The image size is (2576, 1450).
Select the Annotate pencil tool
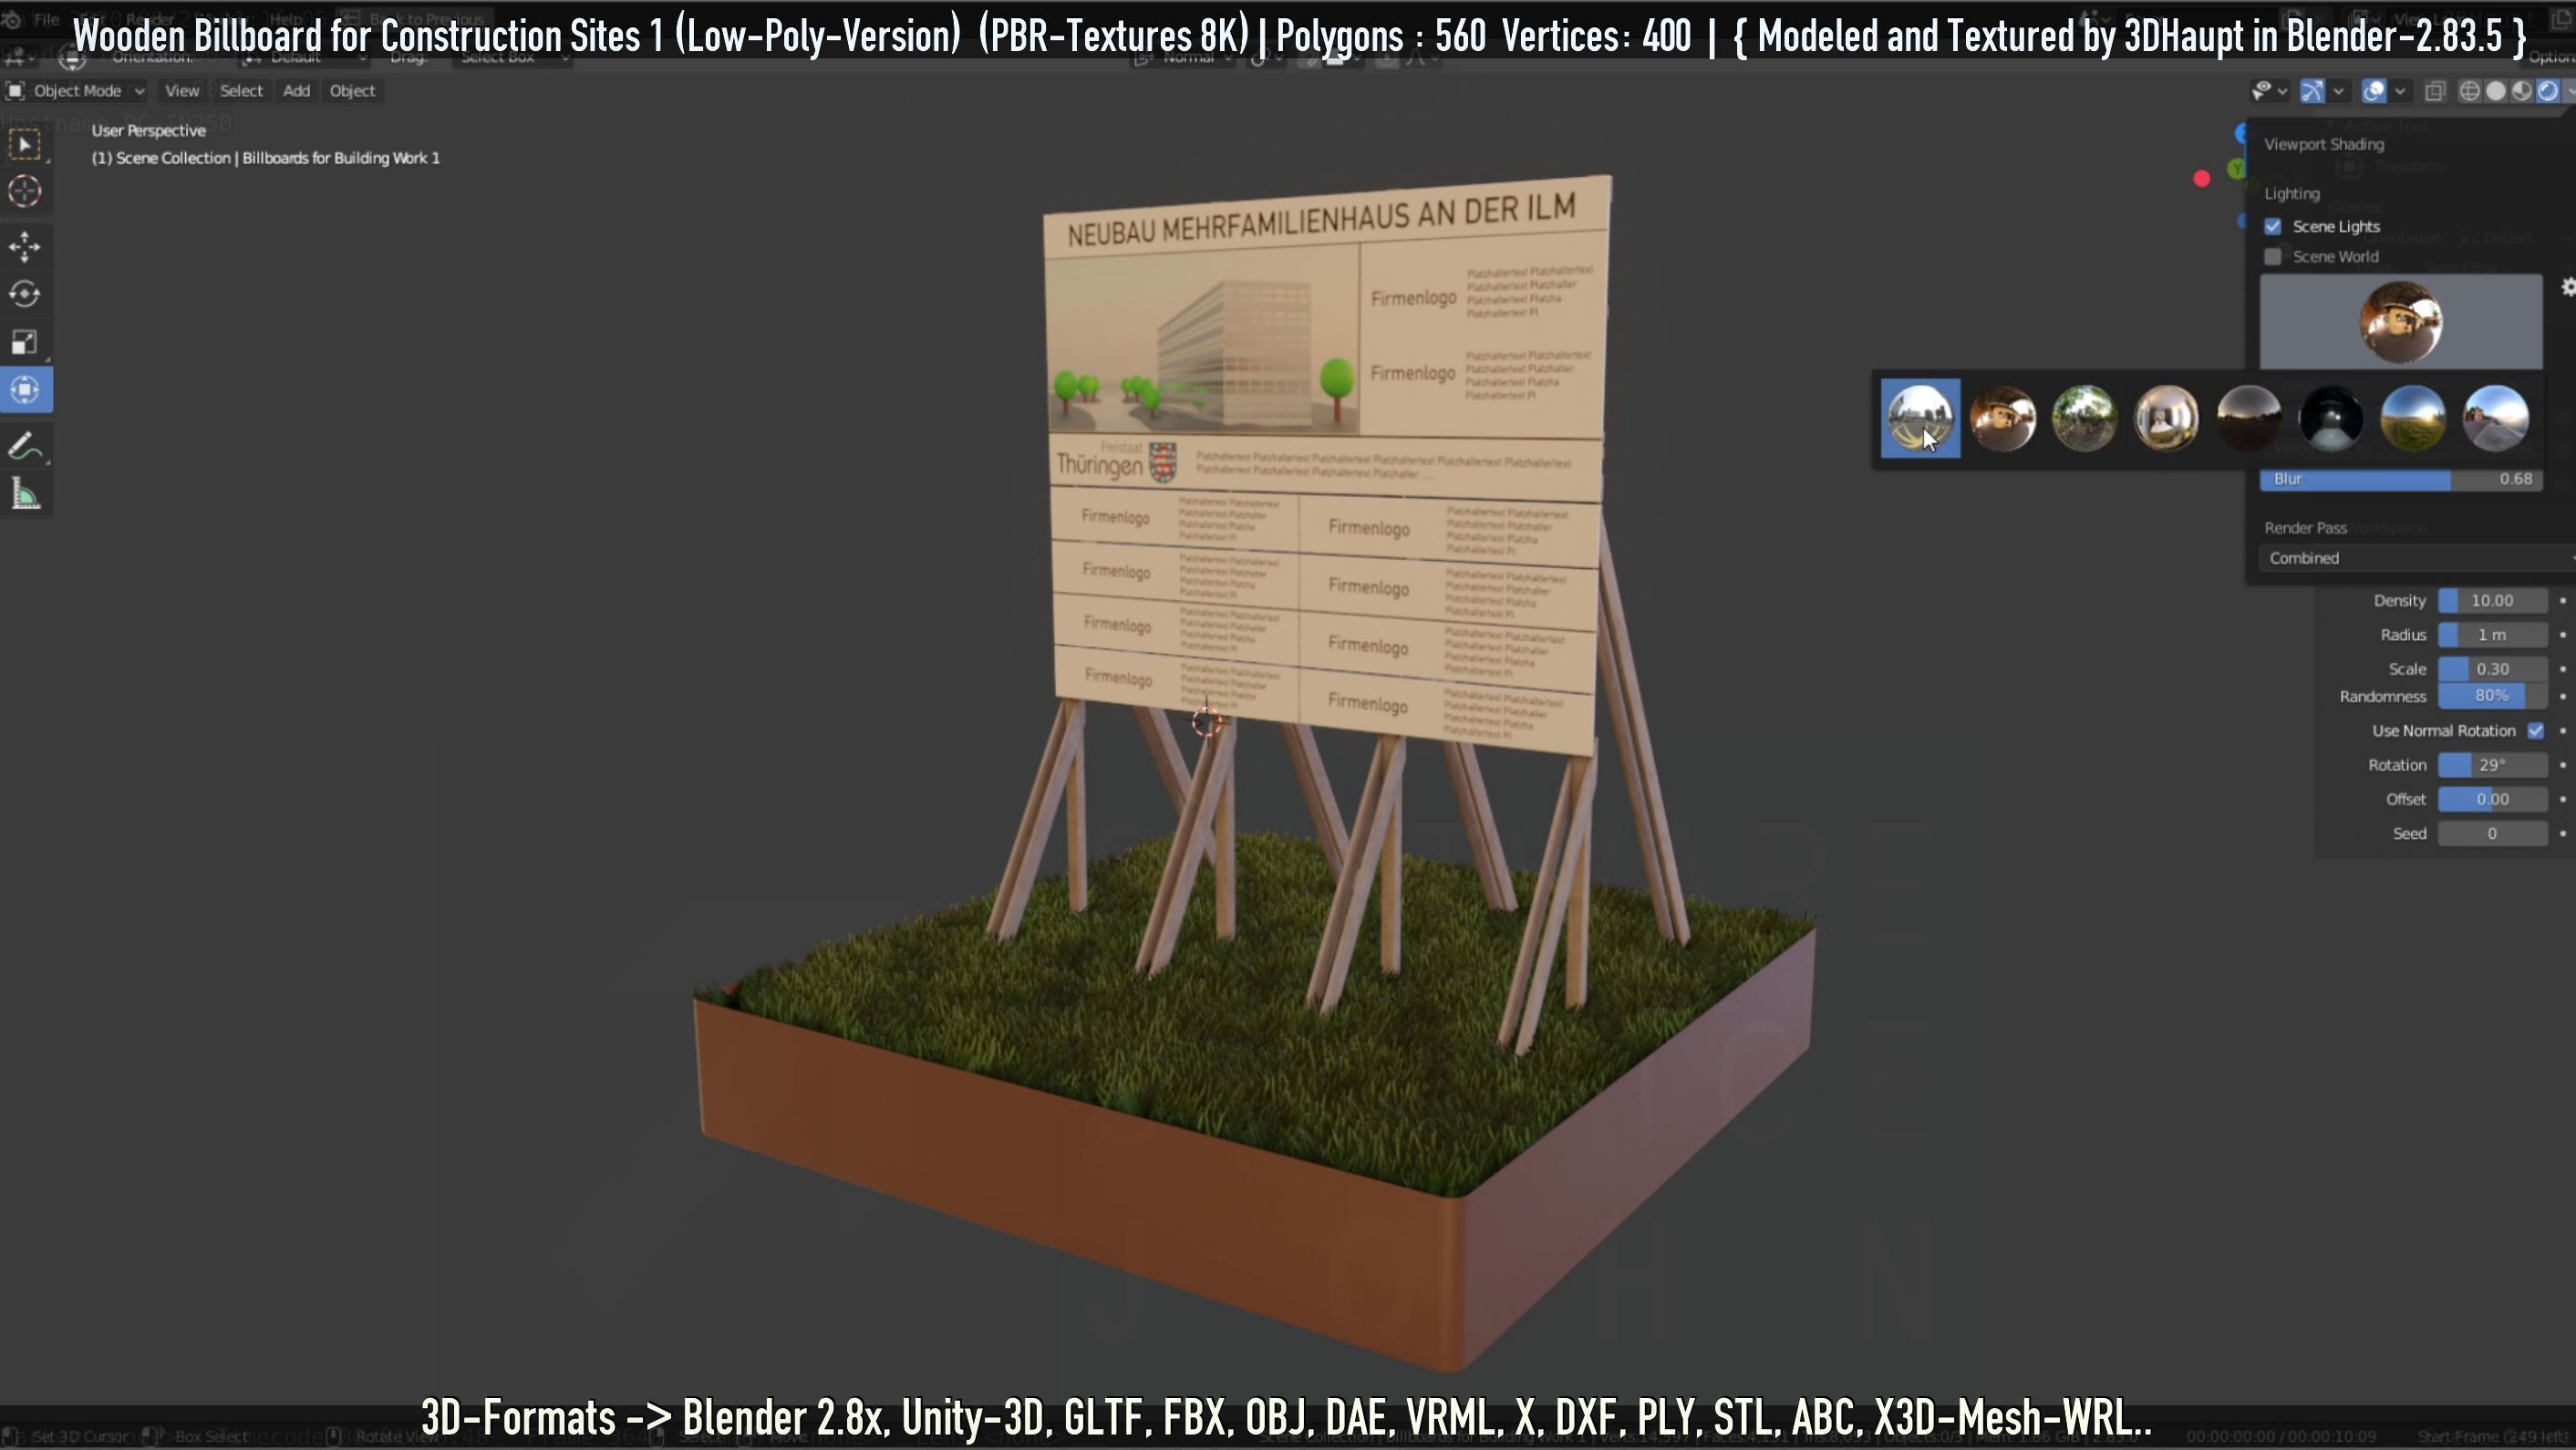point(25,446)
